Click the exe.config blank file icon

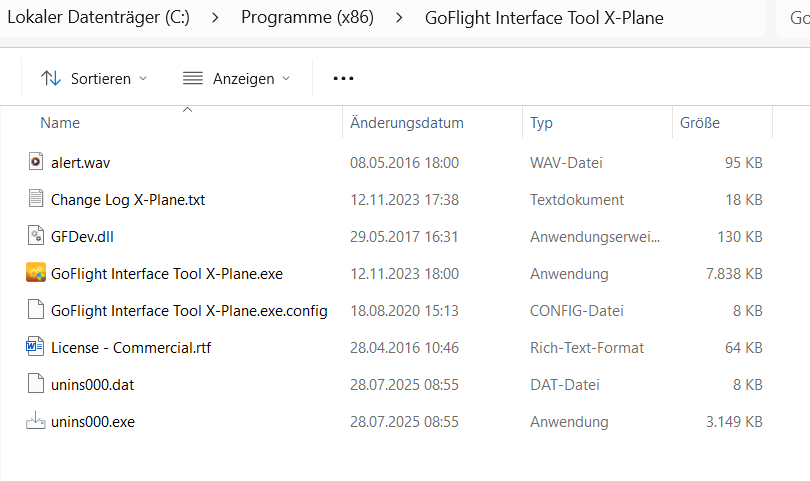(36, 310)
